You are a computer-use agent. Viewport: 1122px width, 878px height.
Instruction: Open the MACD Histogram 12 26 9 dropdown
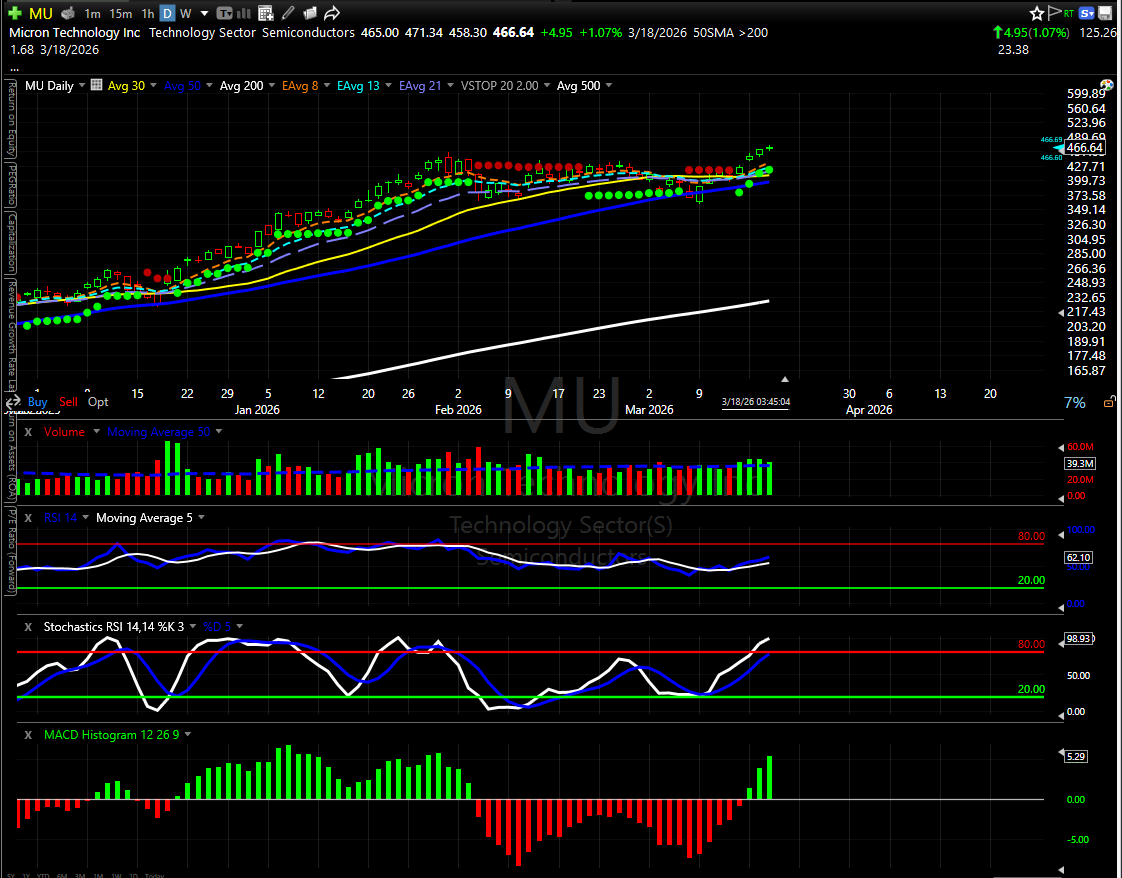coord(187,734)
